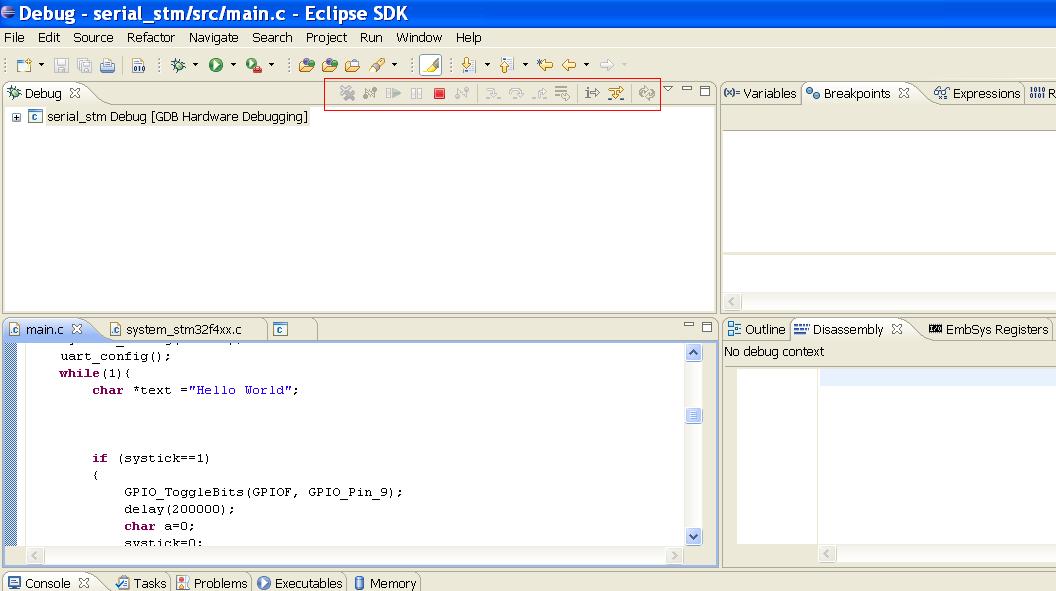Switch to EmbSys Registers tab
This screenshot has height=591, width=1056.
(x=989, y=330)
